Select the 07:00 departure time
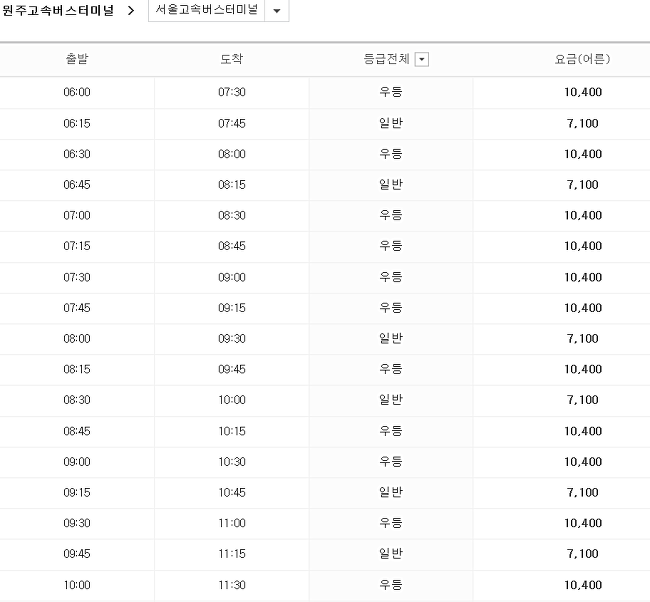Screen dimensions: 650x602 77,216
